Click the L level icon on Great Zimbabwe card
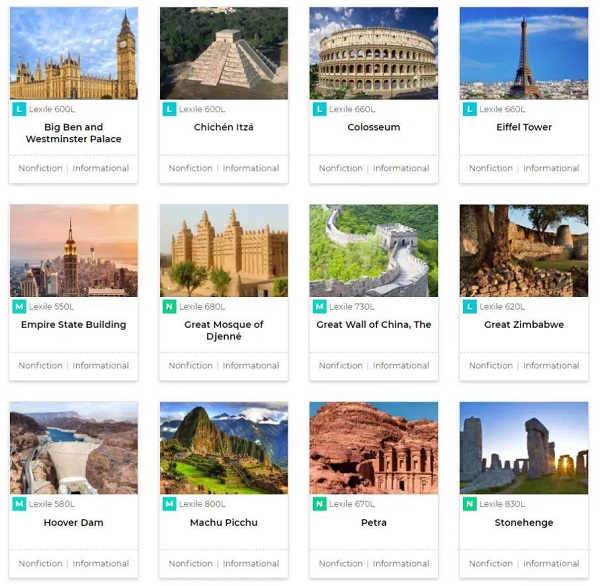Image resolution: width=600 pixels, height=586 pixels. pyautogui.click(x=470, y=307)
